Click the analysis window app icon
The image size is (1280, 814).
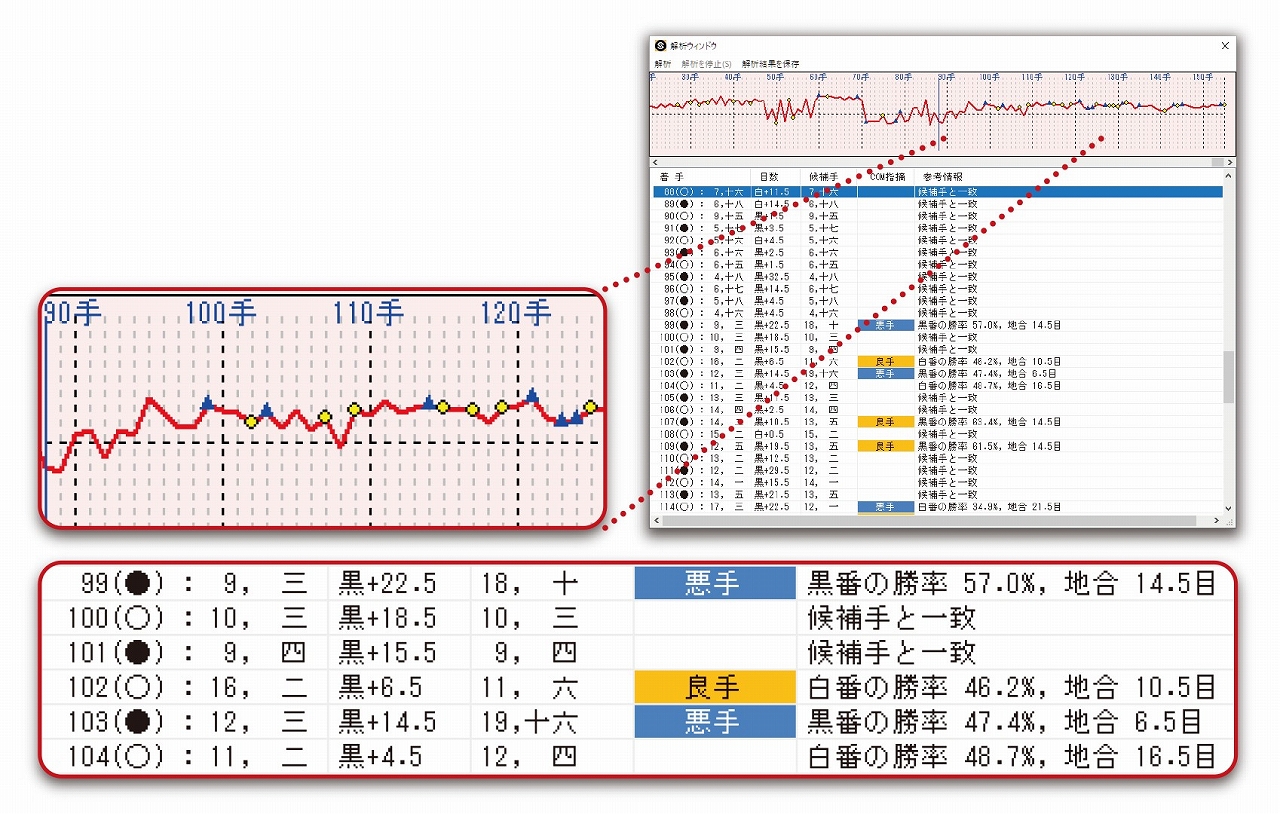point(660,46)
